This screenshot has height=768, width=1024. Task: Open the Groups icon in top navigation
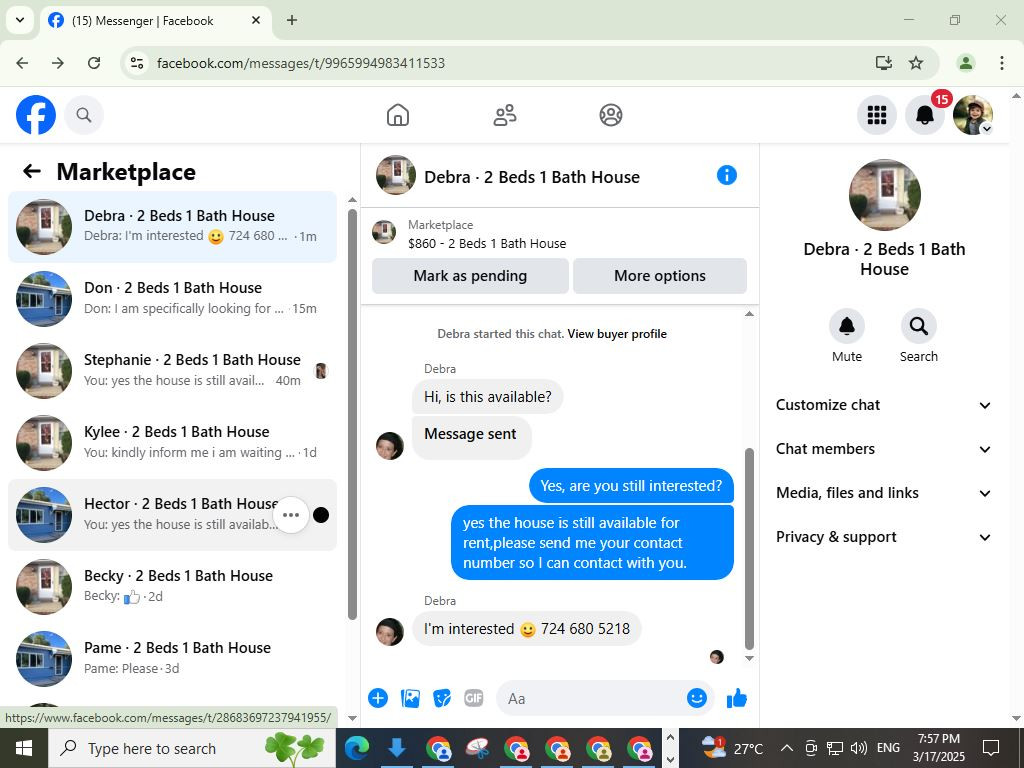[611, 115]
